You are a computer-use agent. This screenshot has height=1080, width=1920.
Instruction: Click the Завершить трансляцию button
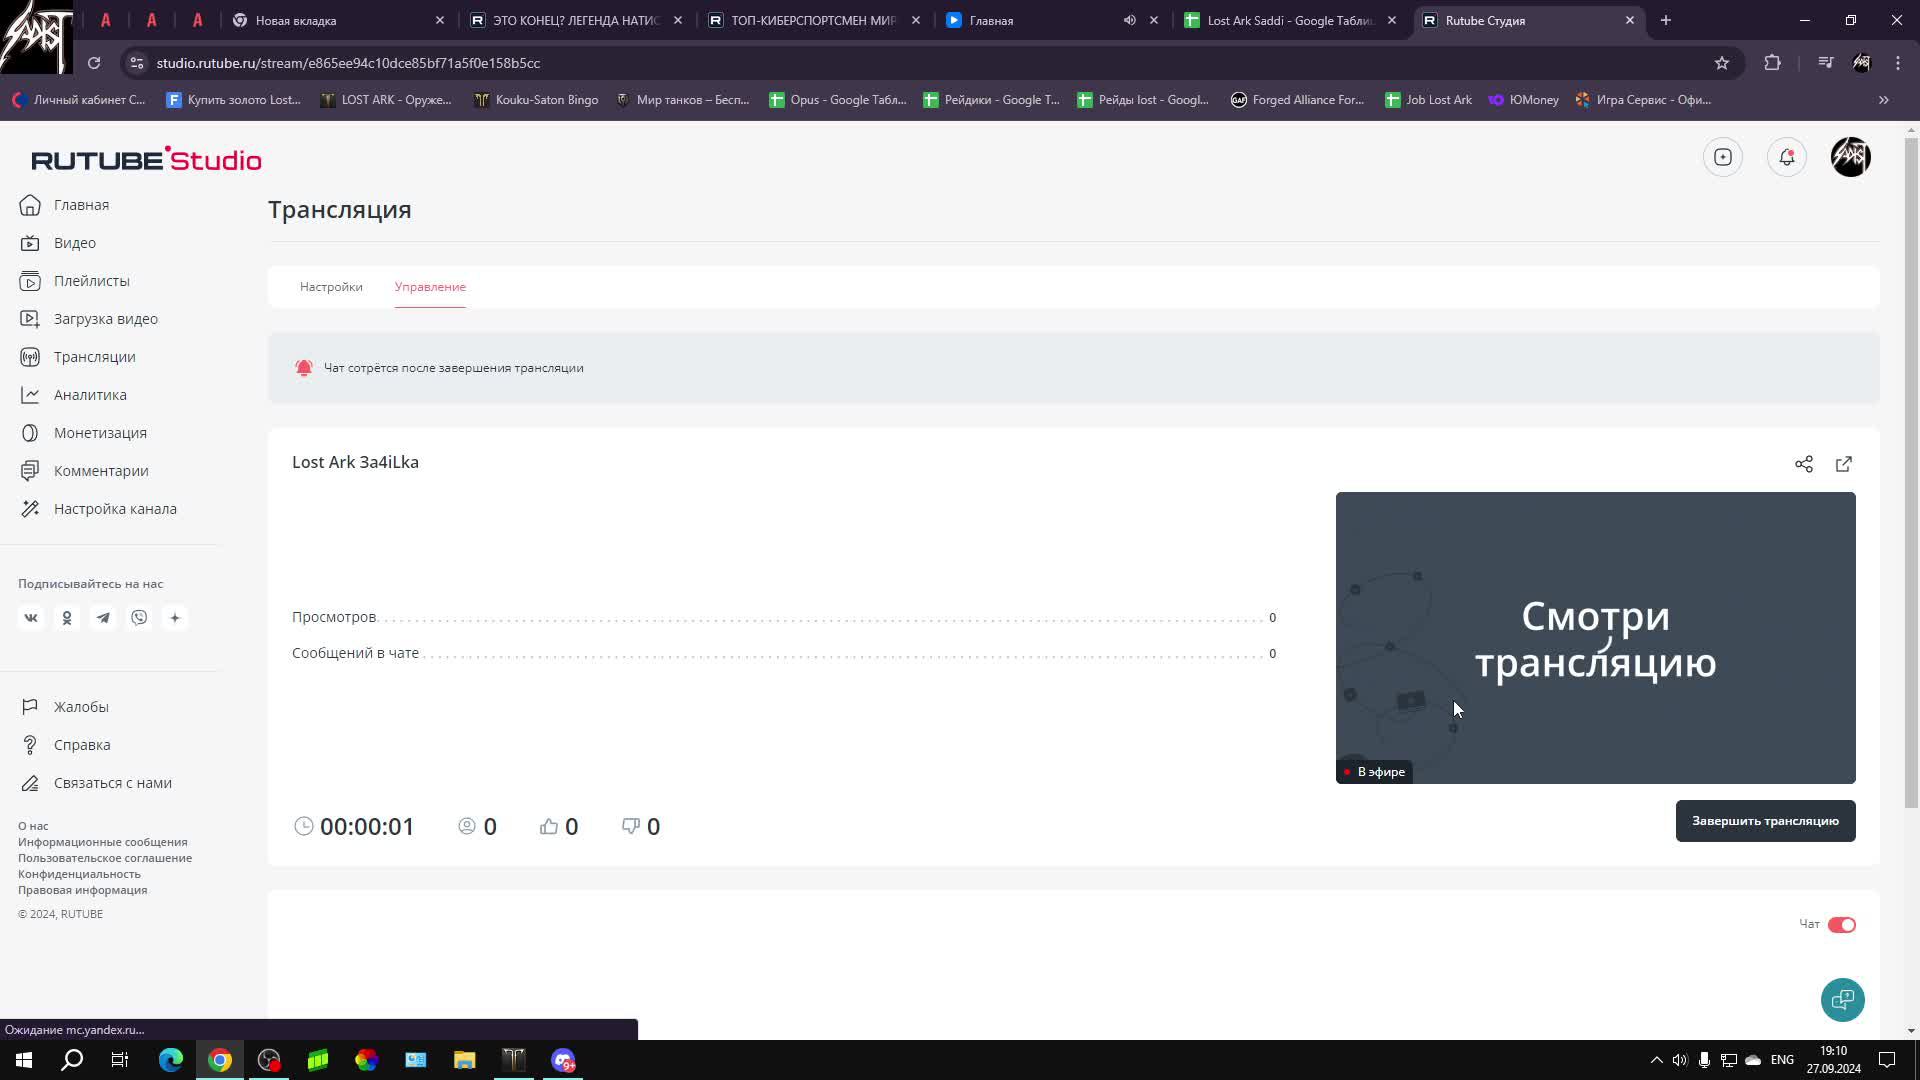(x=1765, y=821)
